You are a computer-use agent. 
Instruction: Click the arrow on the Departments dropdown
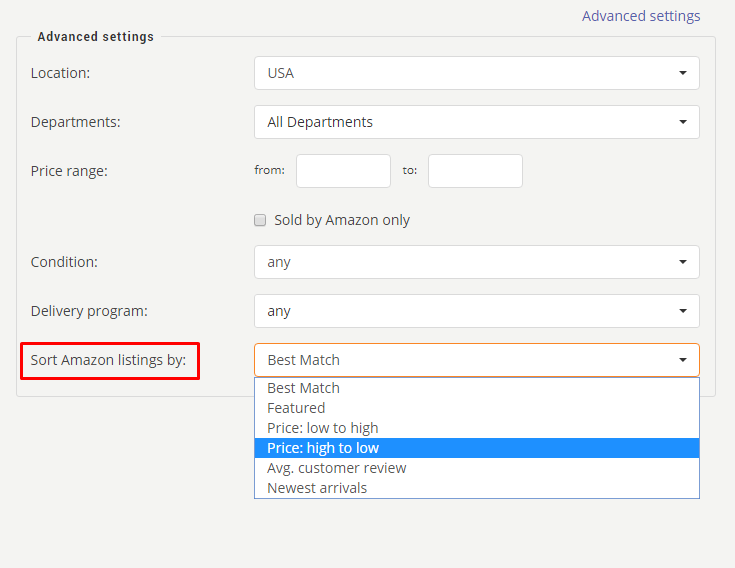coord(683,122)
